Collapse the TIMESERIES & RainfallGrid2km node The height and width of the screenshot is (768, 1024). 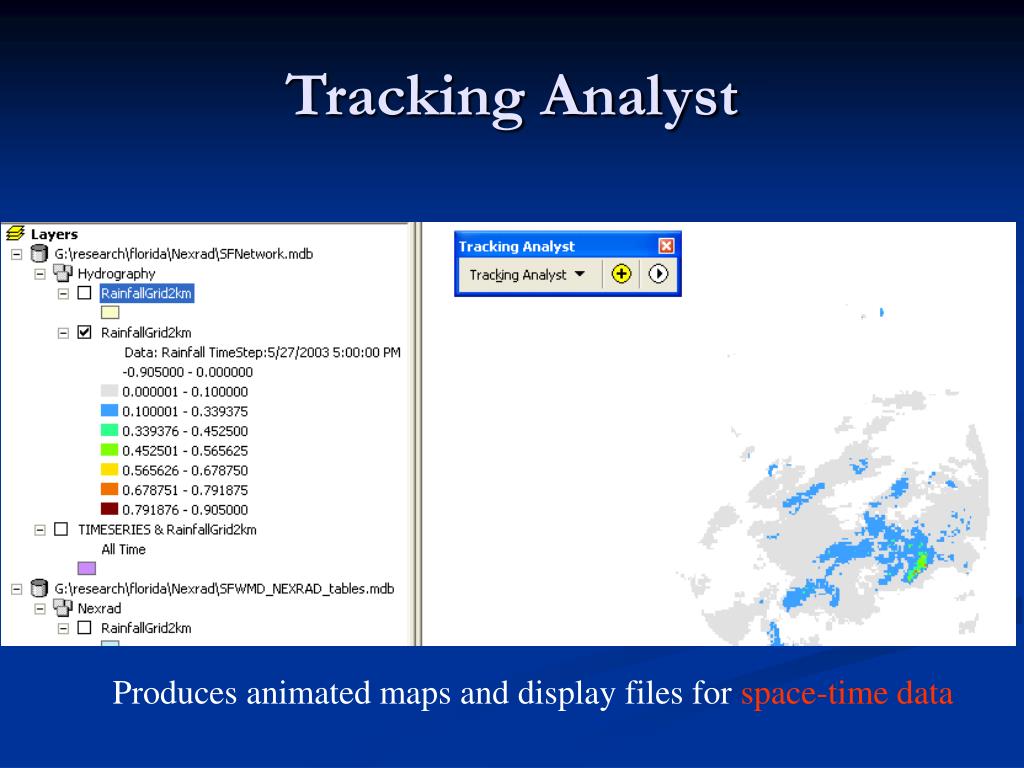(x=40, y=530)
